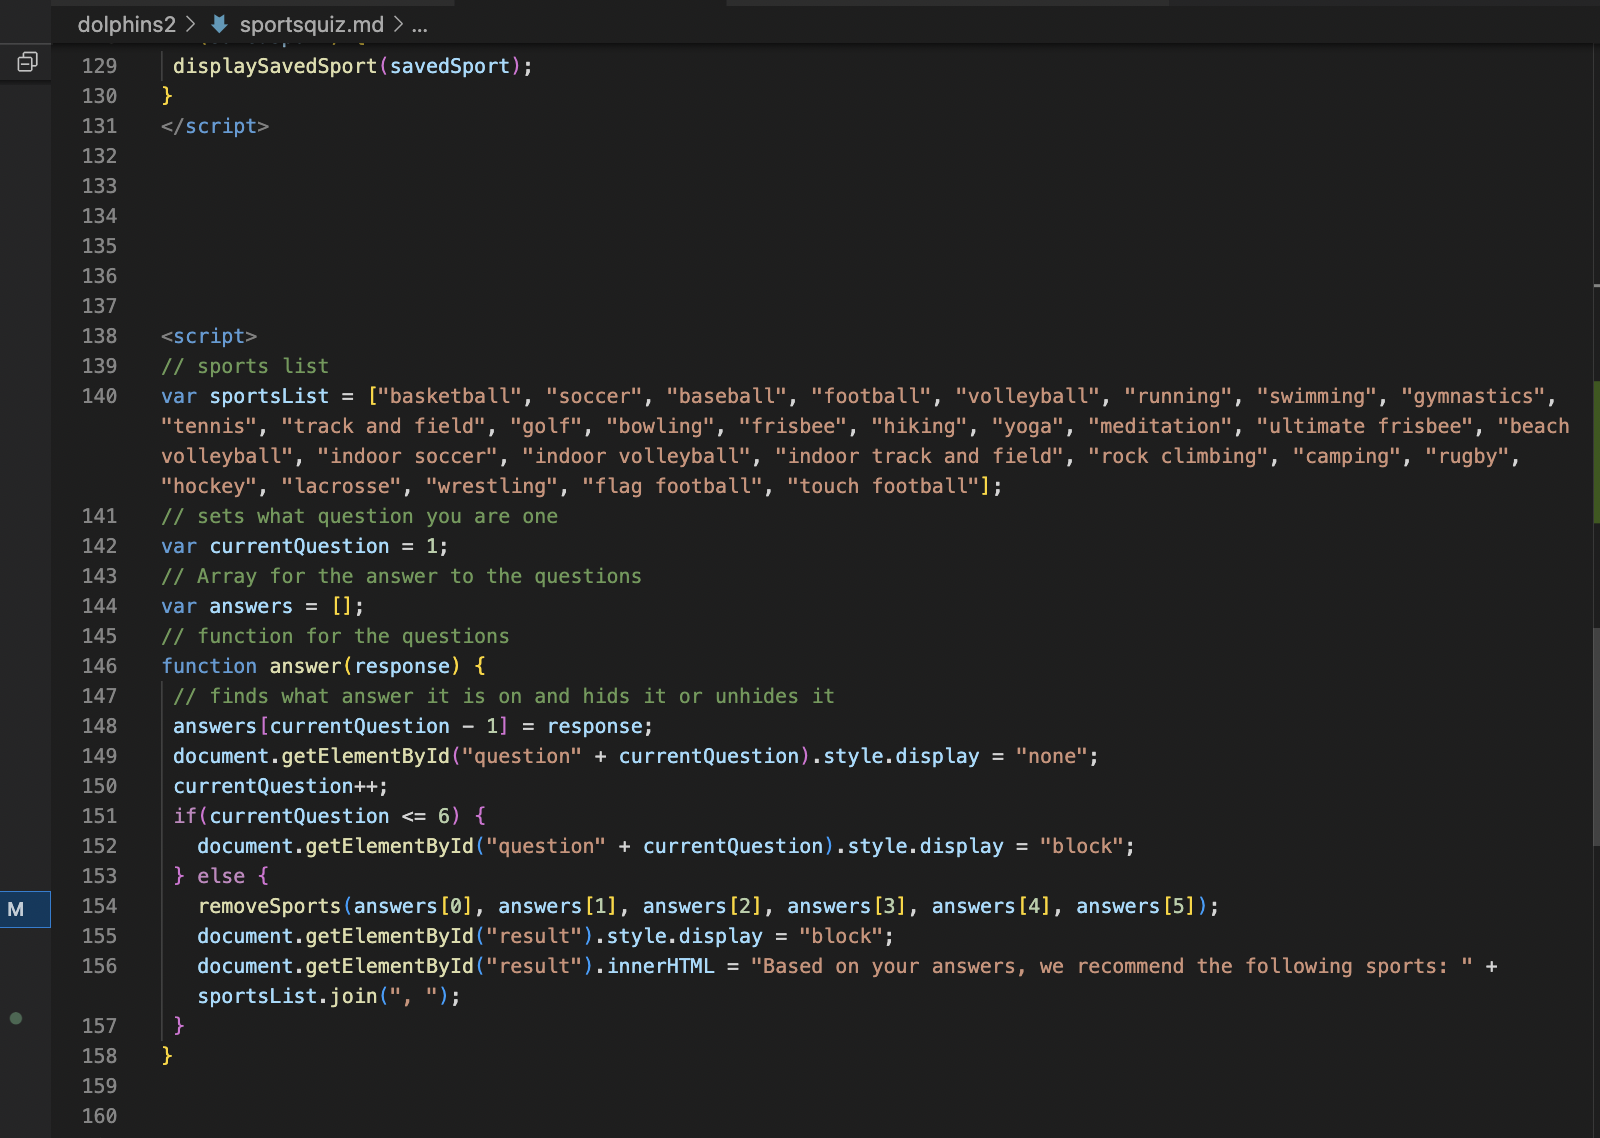This screenshot has width=1600, height=1138.
Task: Expand the ellipsis breadcrumb segment
Action: click(420, 26)
